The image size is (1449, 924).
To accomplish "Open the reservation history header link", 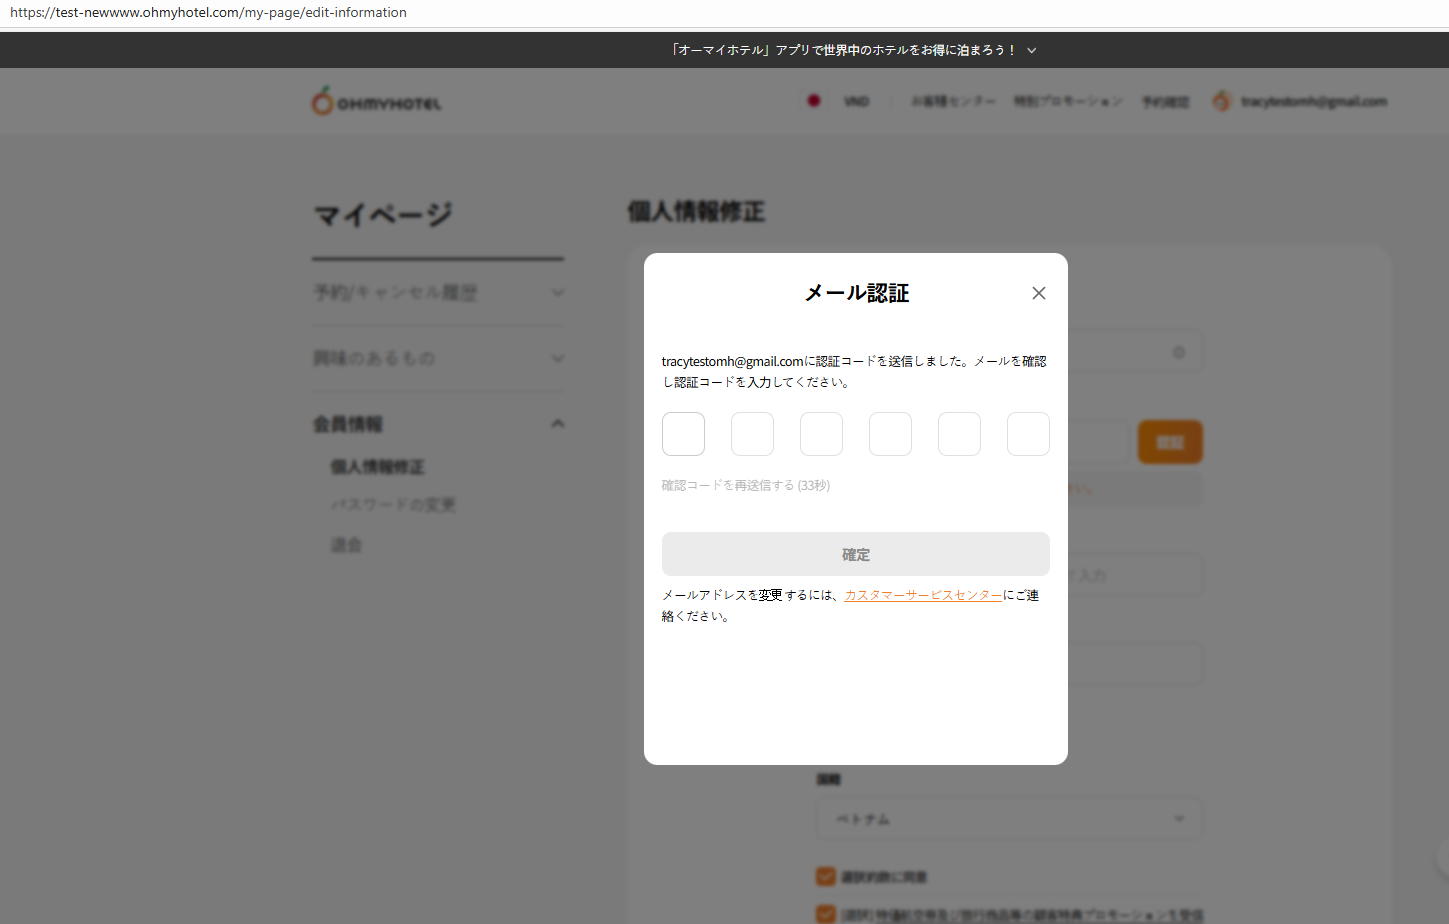I will click(1166, 101).
